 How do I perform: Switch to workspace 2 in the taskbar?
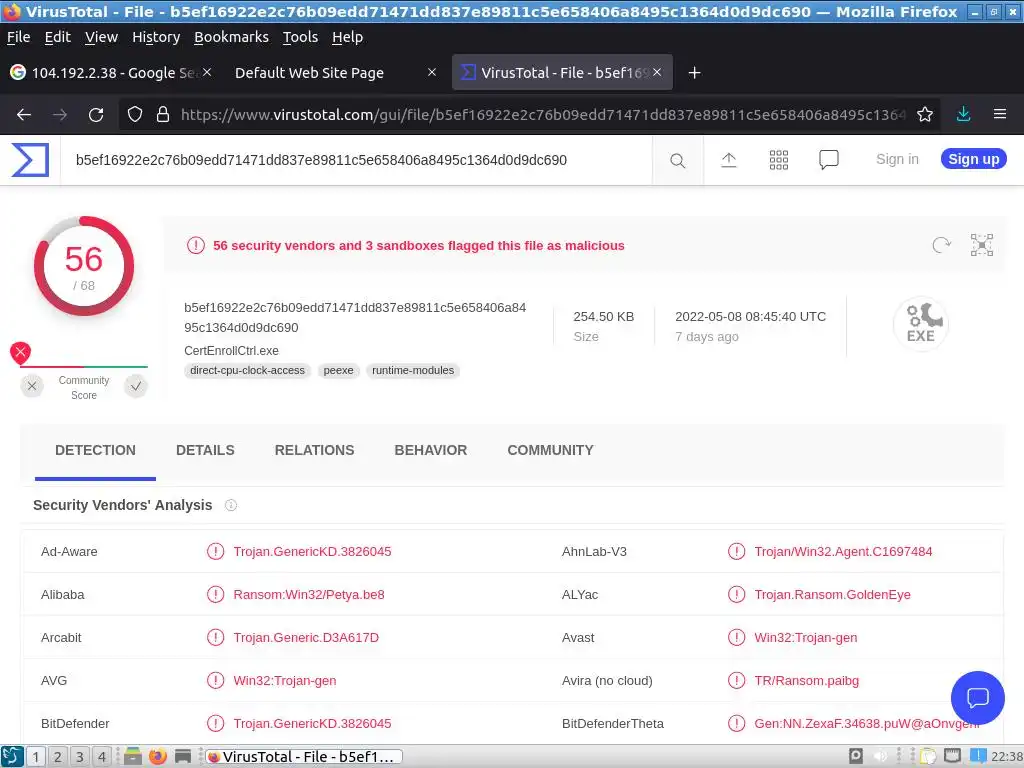57,756
